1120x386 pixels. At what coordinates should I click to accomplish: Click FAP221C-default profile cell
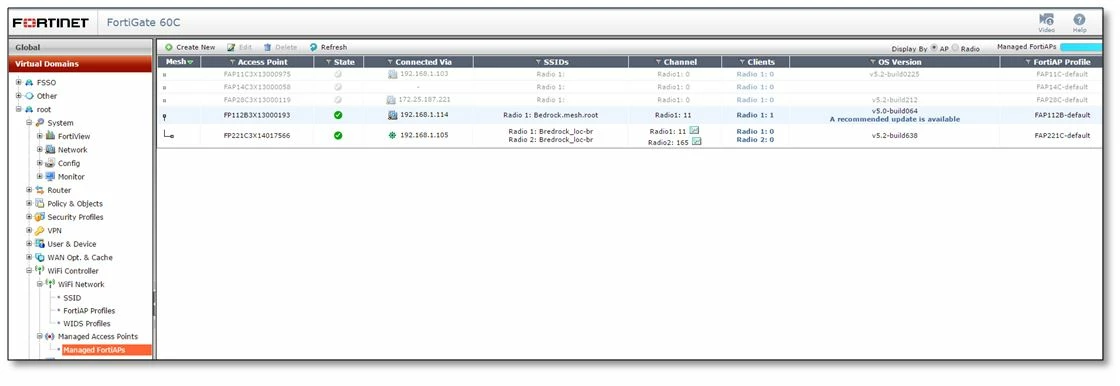(1062, 135)
